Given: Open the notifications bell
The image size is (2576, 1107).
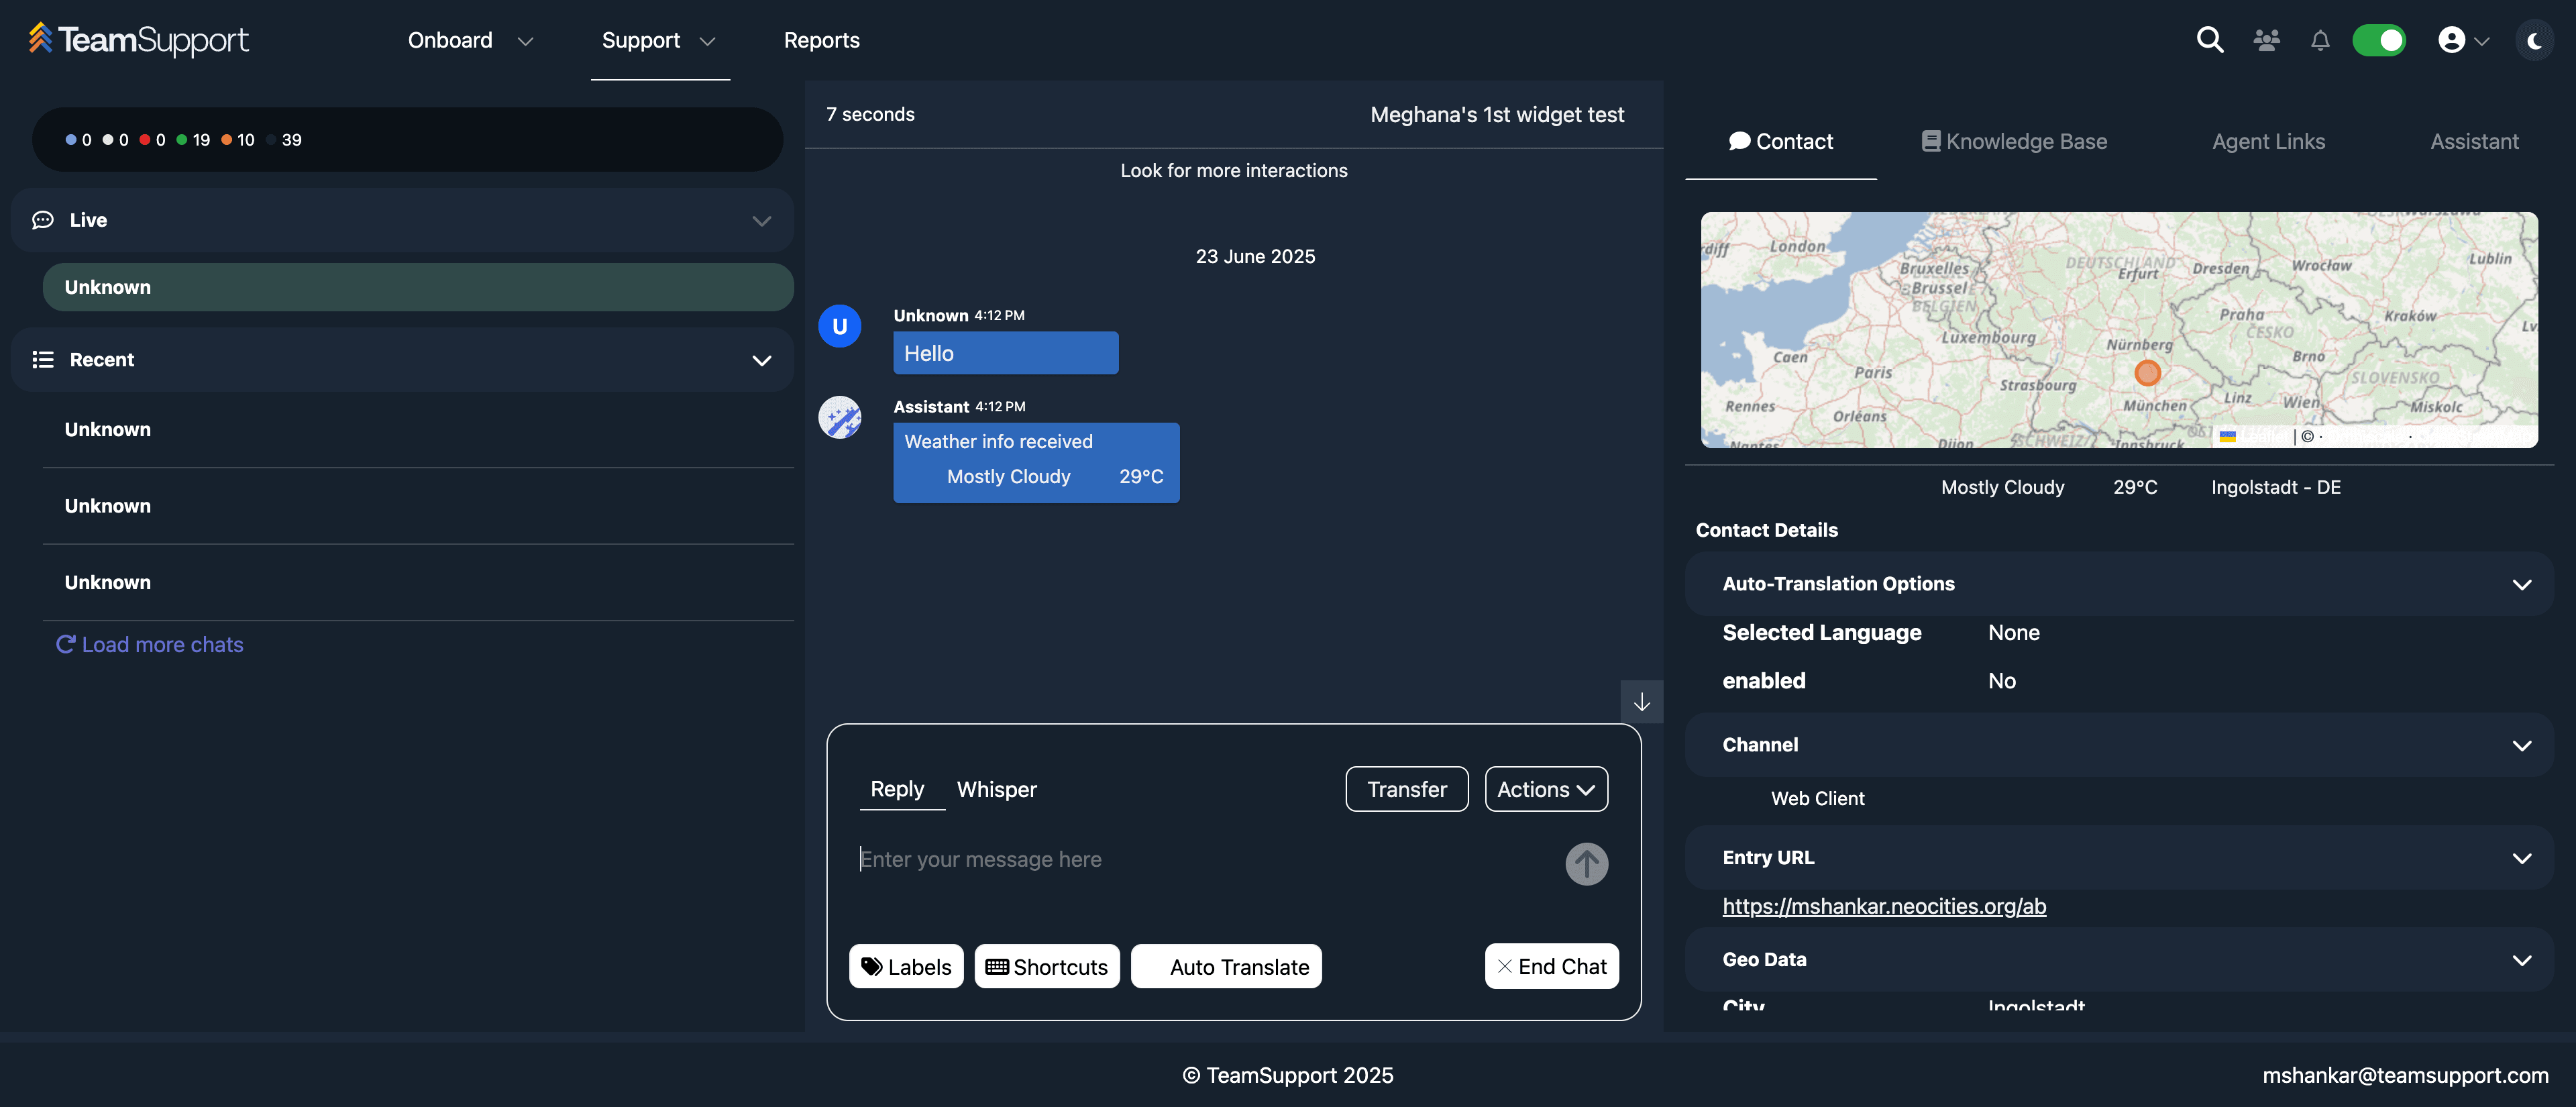Looking at the screenshot, I should click(2320, 40).
